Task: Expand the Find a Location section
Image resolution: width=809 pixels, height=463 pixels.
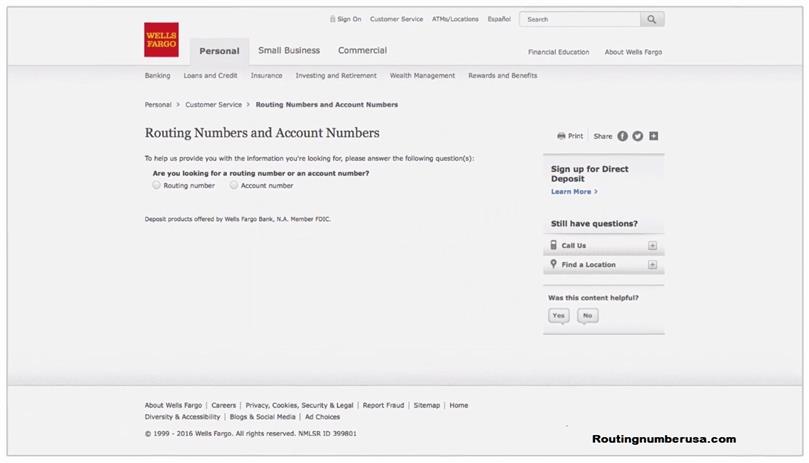Action: click(653, 265)
